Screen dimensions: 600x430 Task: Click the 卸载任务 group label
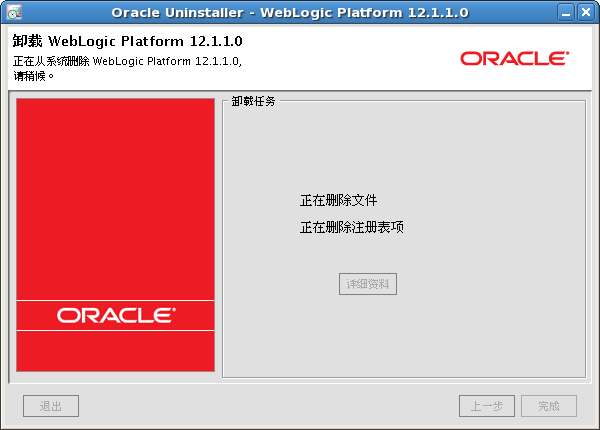(253, 101)
